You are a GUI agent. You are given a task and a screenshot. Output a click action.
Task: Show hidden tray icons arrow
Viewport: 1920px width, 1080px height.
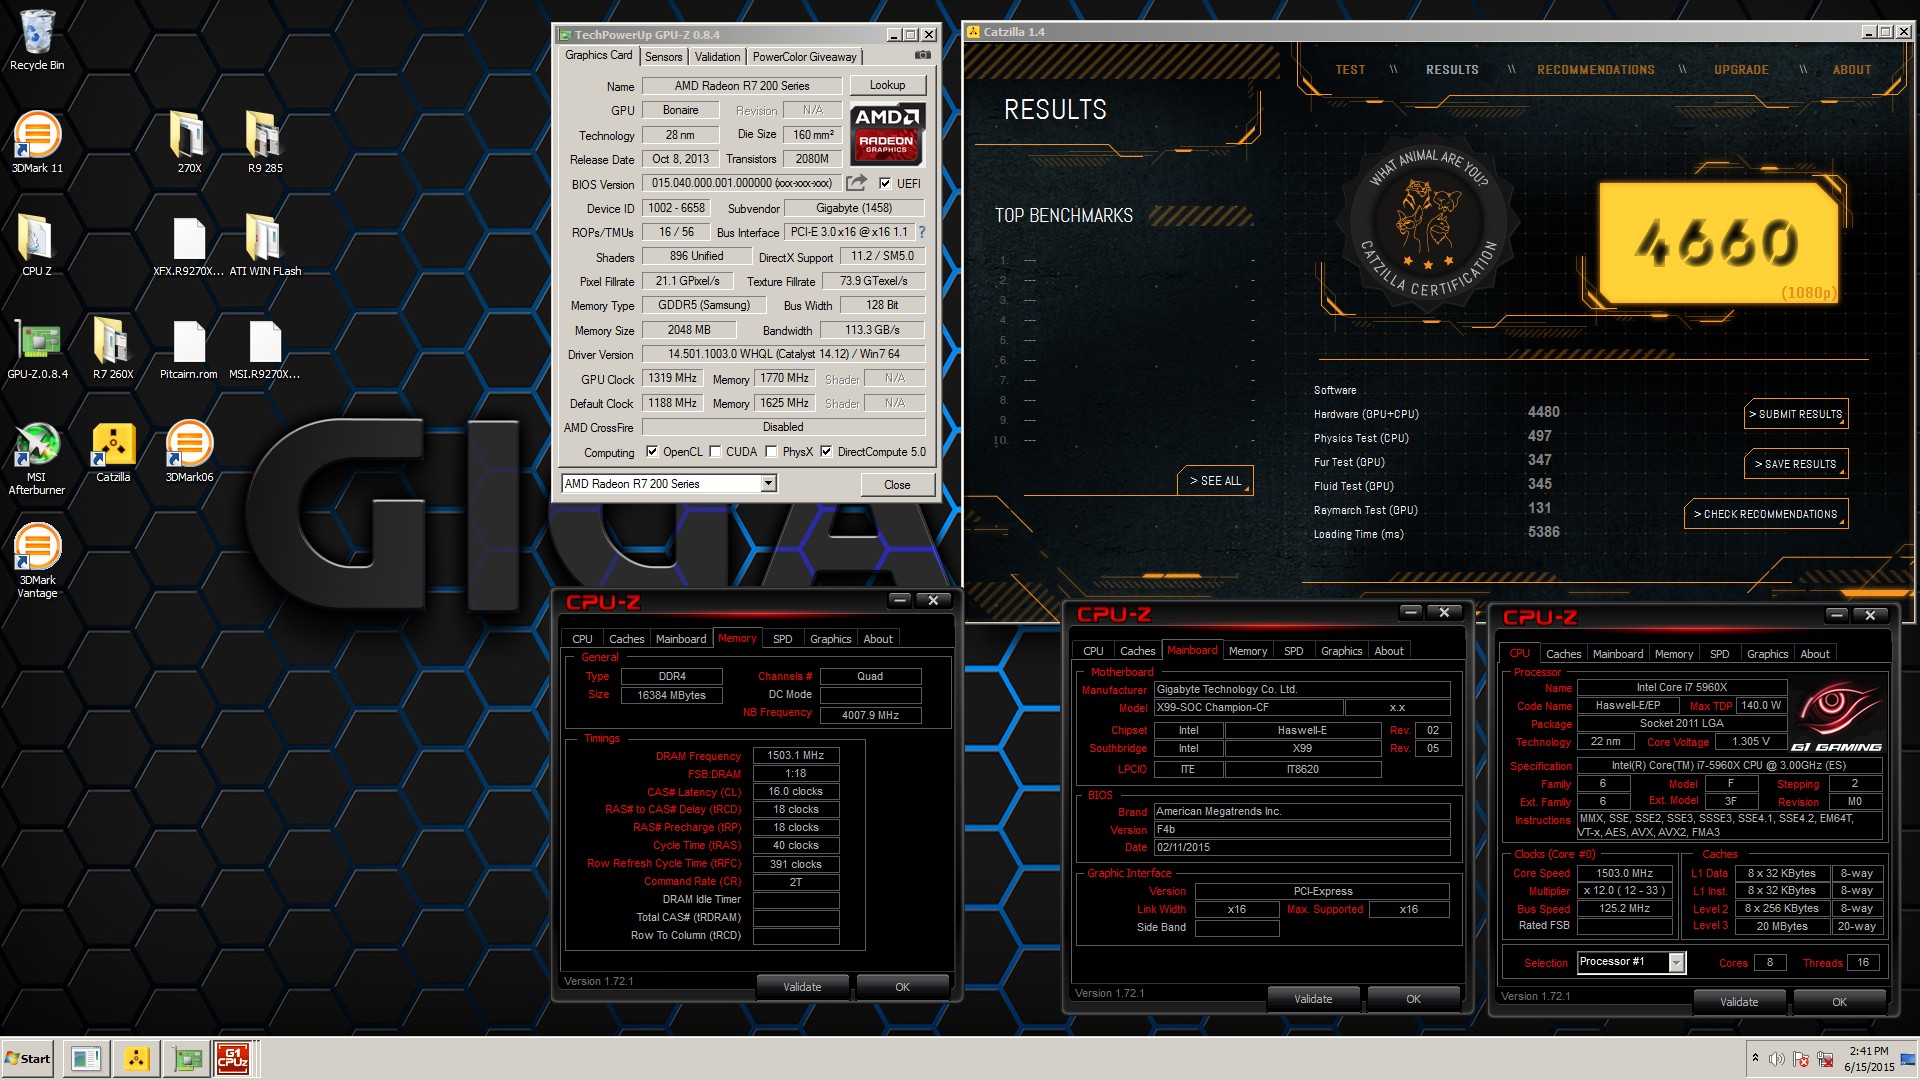coord(1755,1057)
